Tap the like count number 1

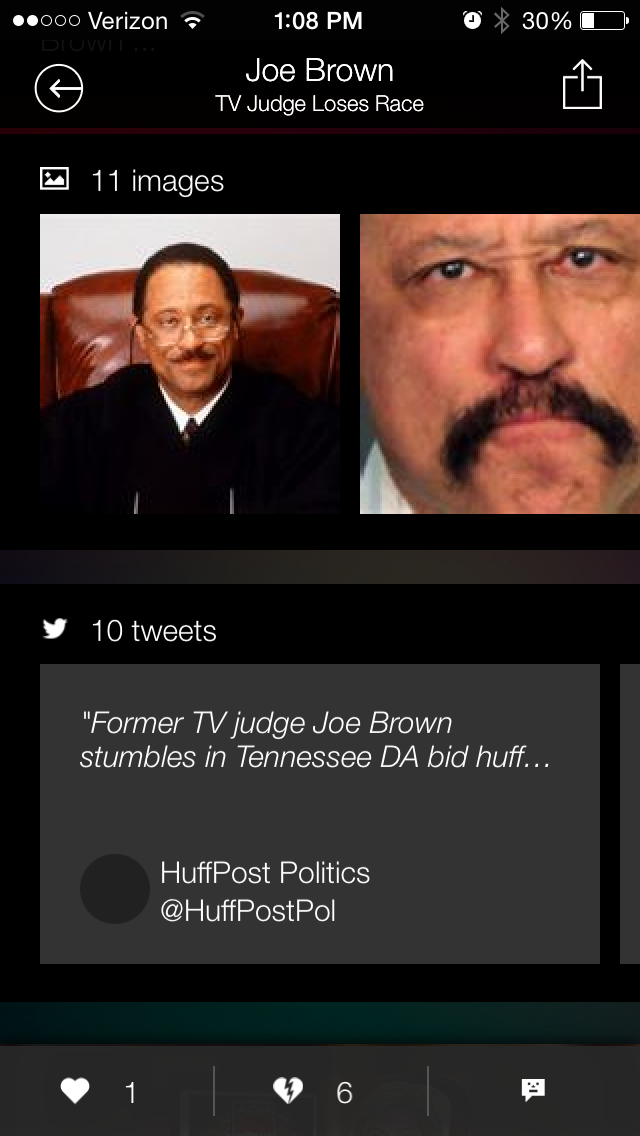(x=130, y=1092)
